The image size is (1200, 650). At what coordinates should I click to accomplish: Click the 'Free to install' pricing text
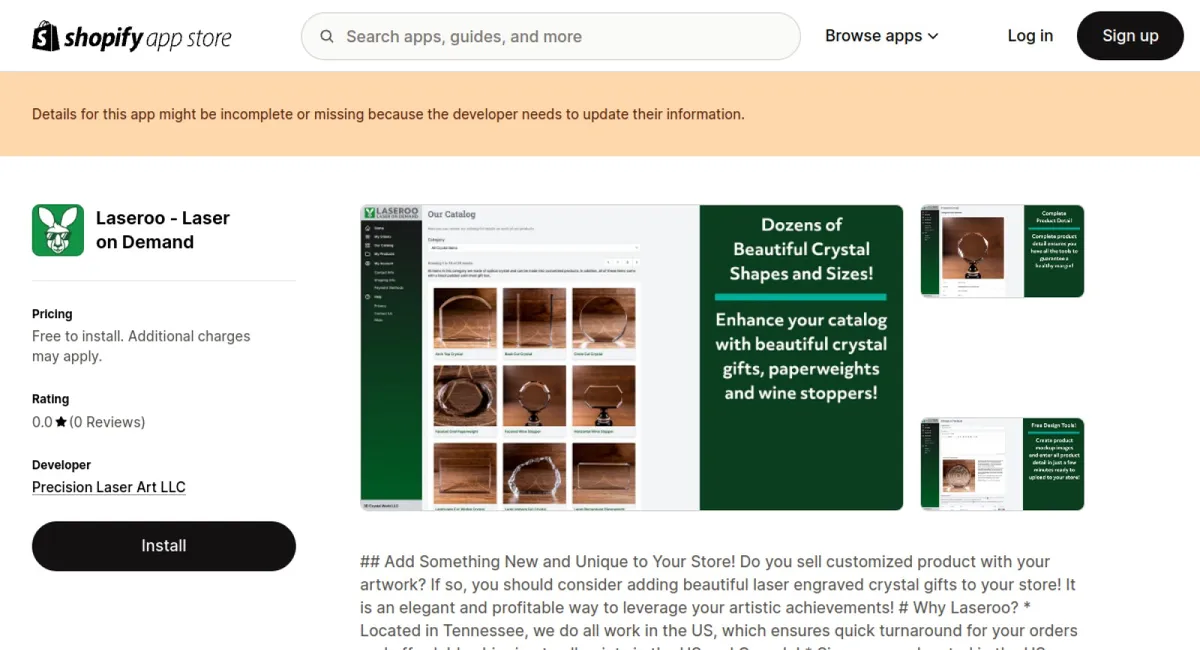(x=141, y=346)
